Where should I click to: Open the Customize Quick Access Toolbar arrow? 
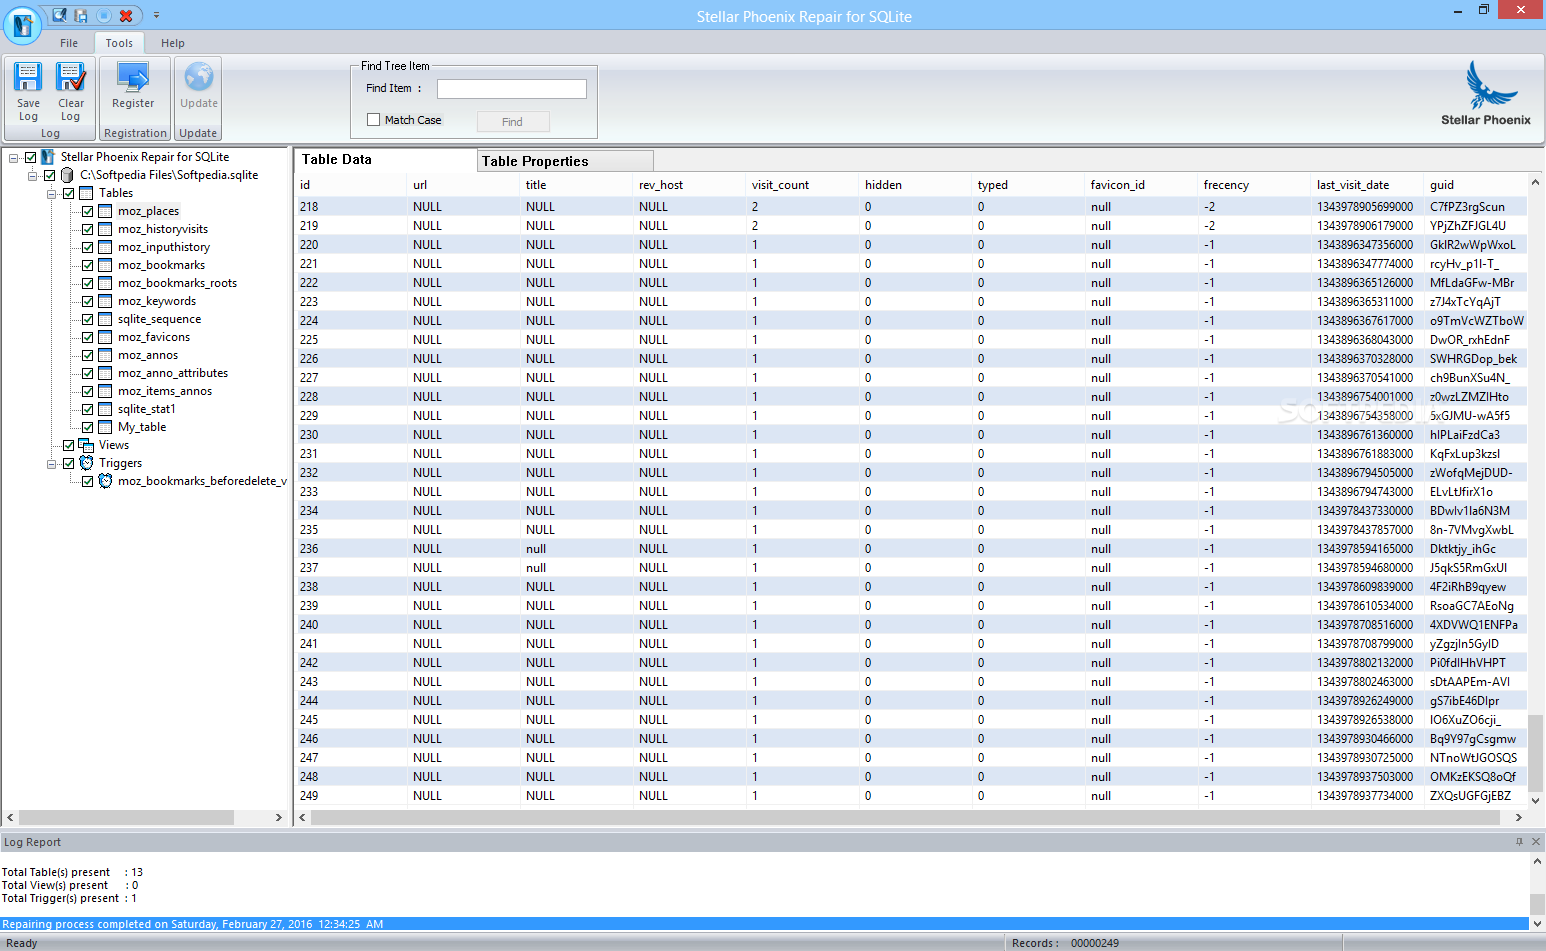(156, 16)
